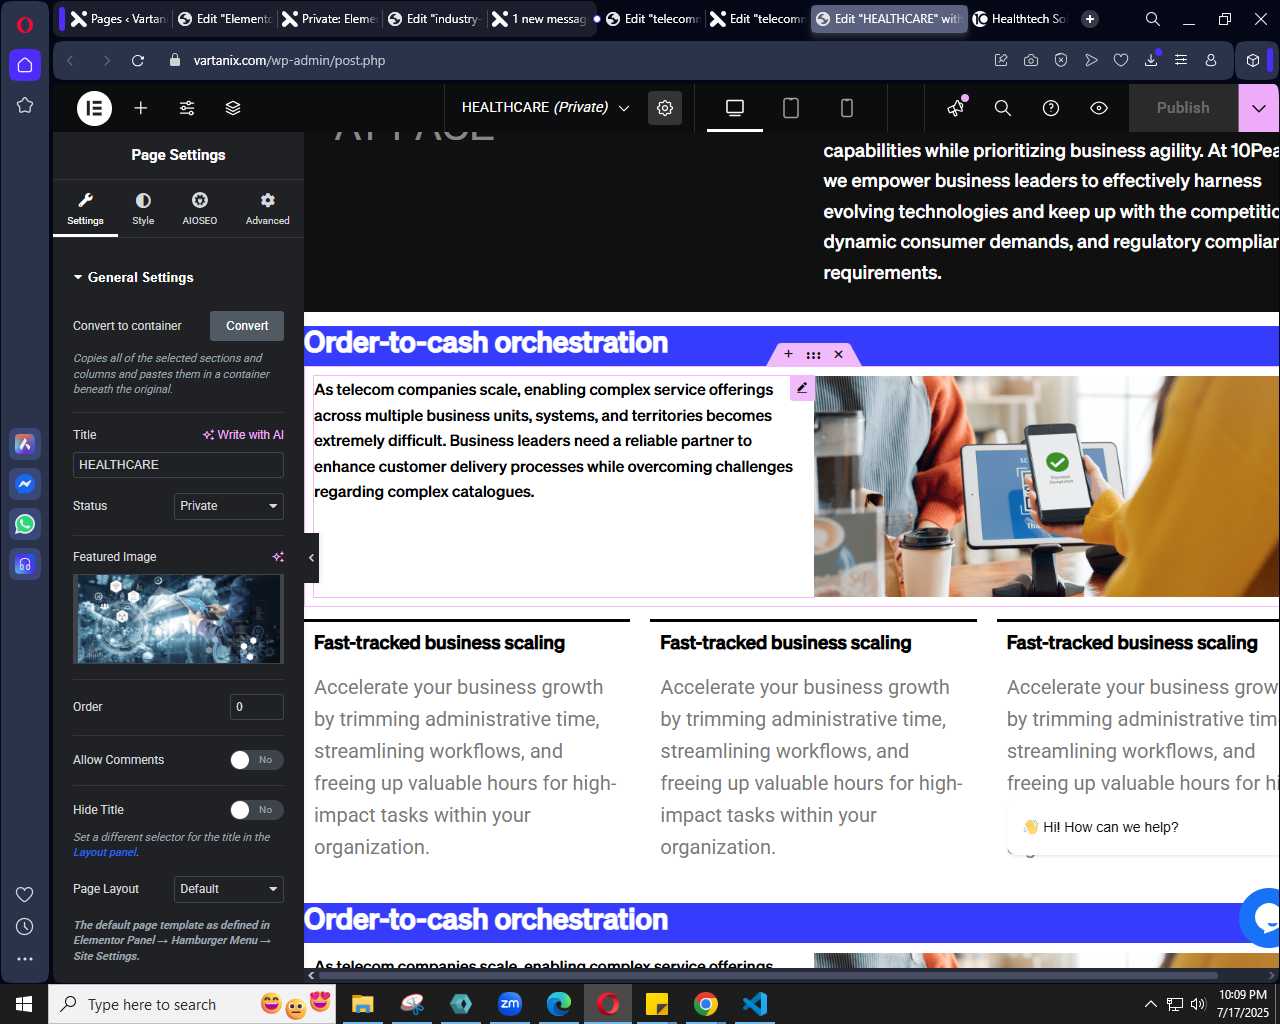Click Featured Image AI sparkle icon
1280x1024 pixels.
(278, 557)
